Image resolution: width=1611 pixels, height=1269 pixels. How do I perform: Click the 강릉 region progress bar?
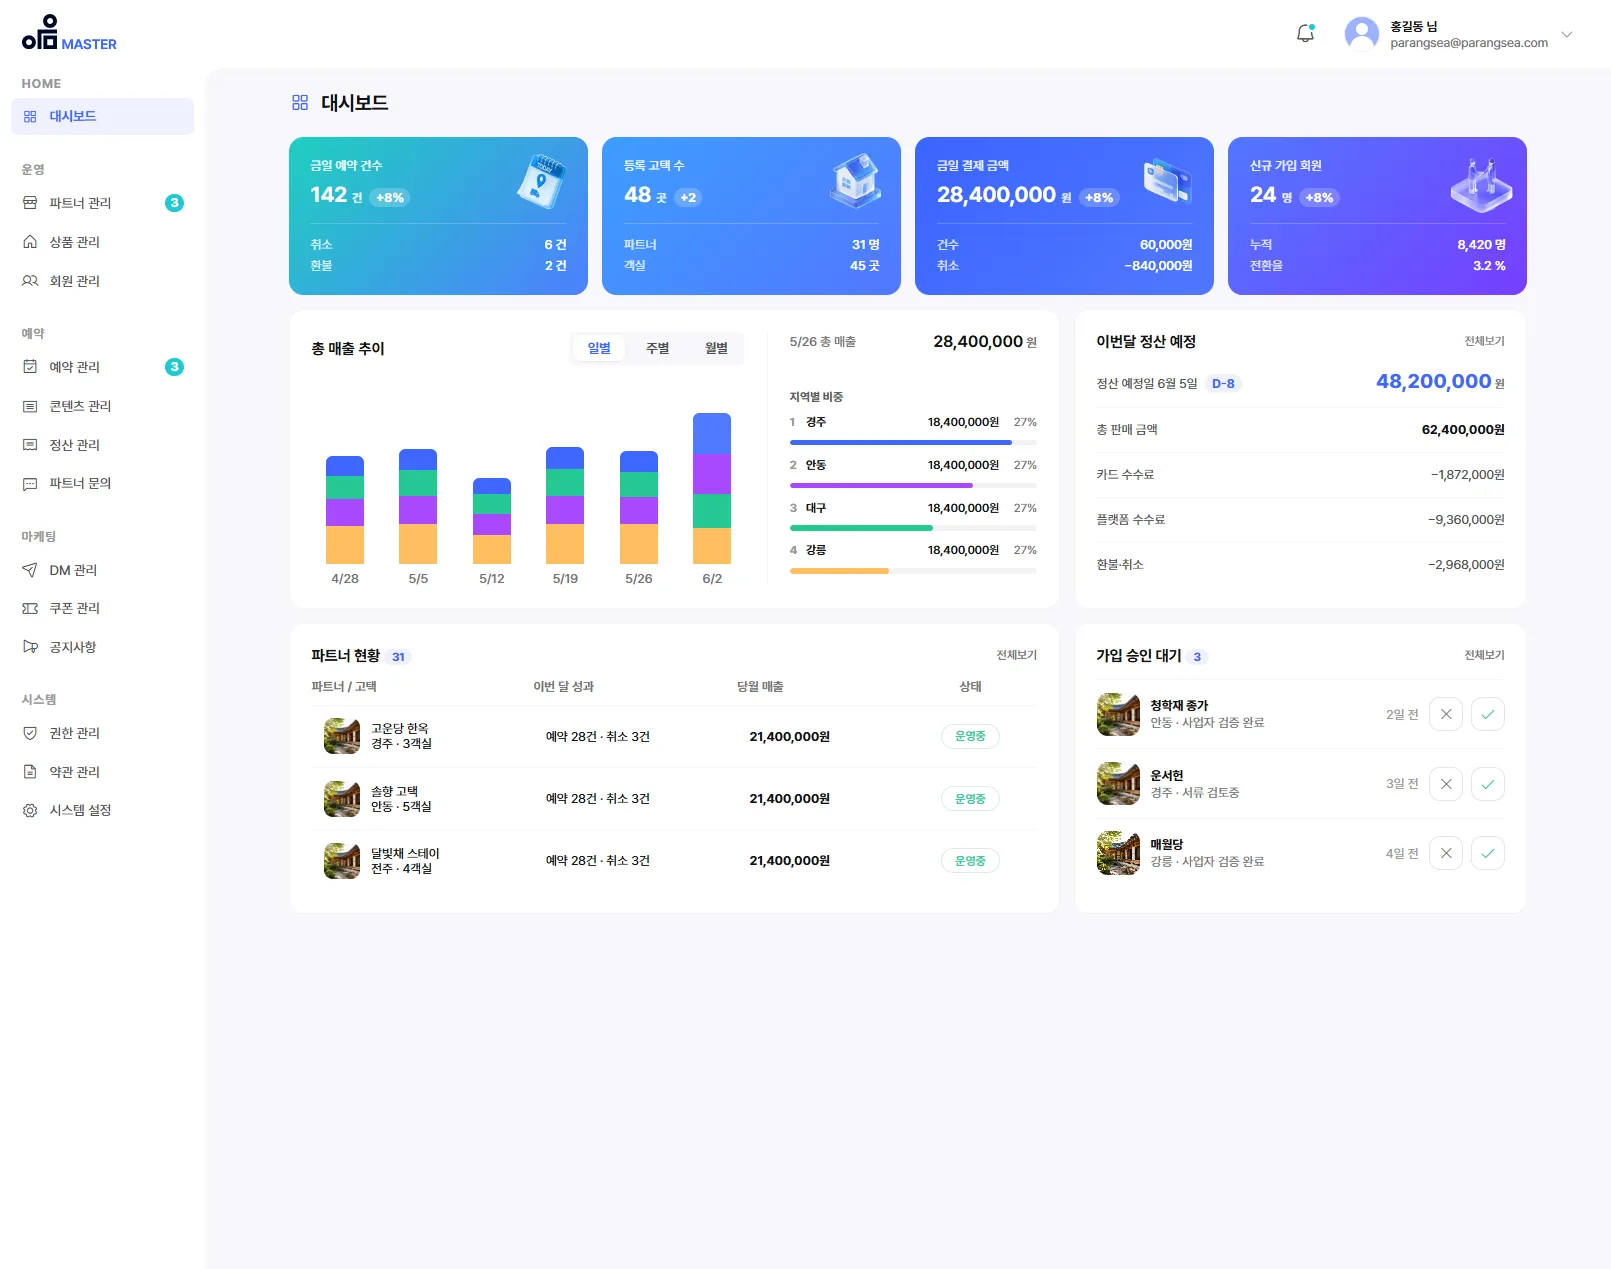coord(913,571)
